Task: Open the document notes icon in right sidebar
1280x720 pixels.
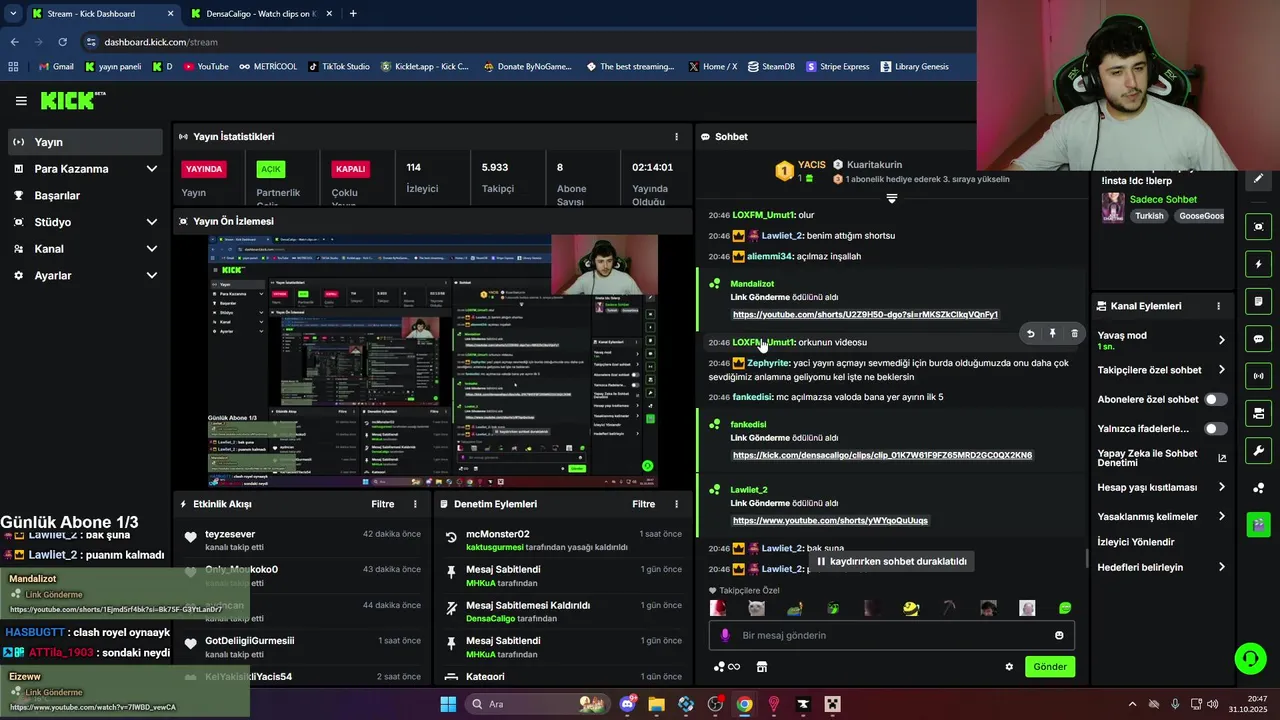Action: (1258, 301)
